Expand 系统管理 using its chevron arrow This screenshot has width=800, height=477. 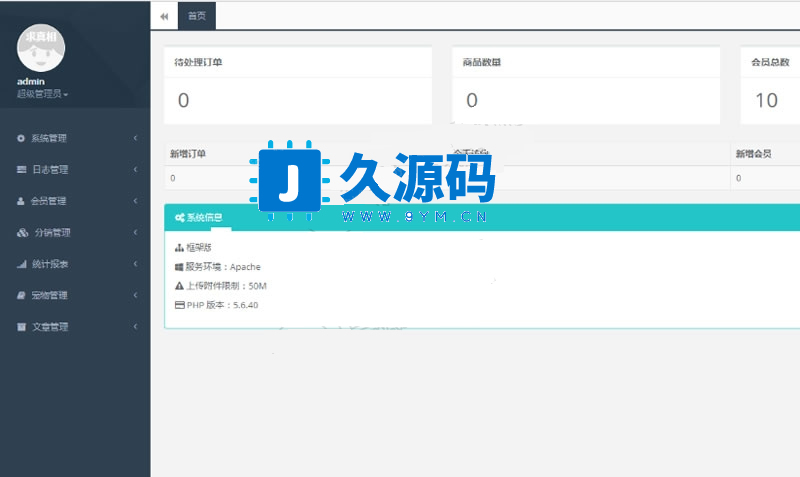click(135, 138)
